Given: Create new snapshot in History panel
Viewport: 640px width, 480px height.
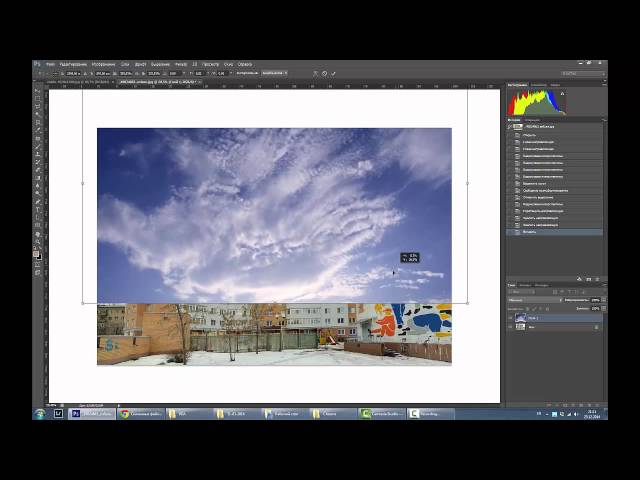Looking at the screenshot, I should 589,279.
